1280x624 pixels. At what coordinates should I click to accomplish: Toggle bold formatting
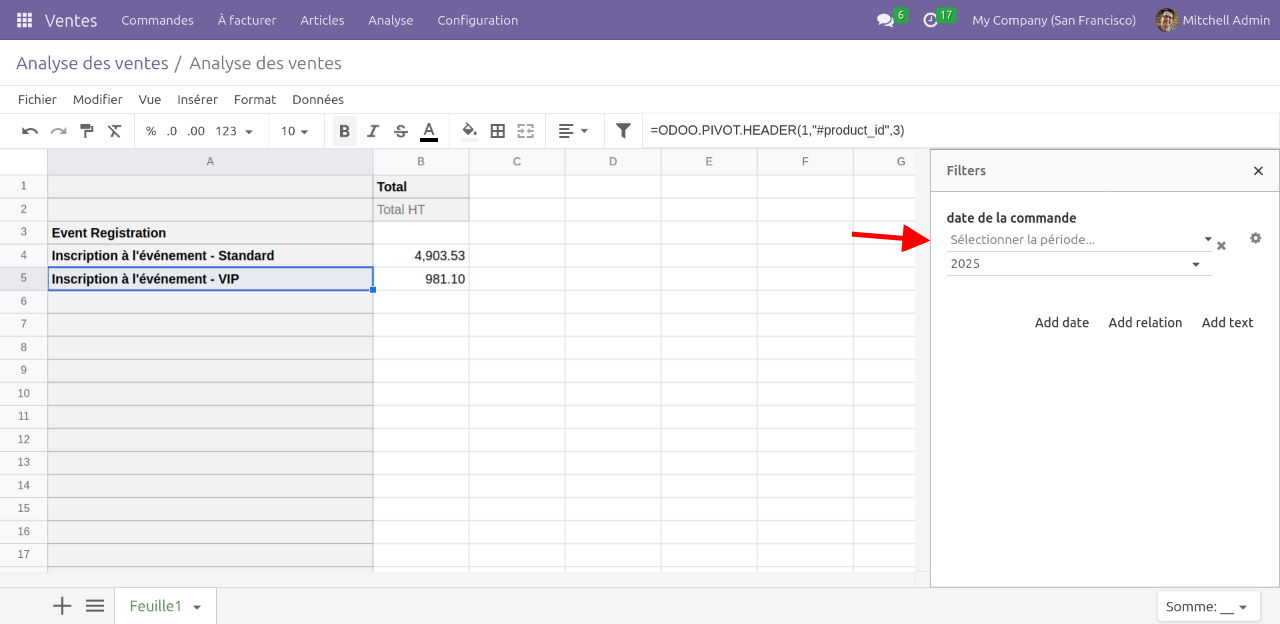(x=345, y=131)
